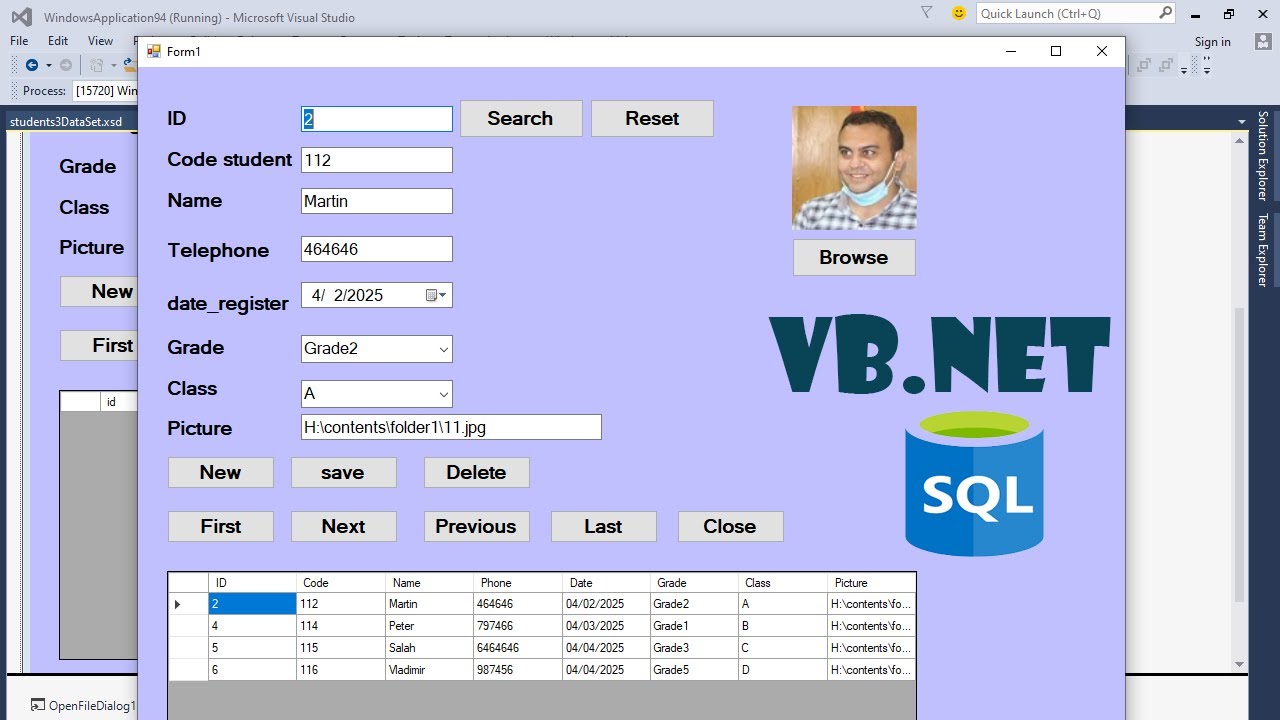The image size is (1280, 720).
Task: Click the Class column header in the grid
Action: click(x=783, y=583)
